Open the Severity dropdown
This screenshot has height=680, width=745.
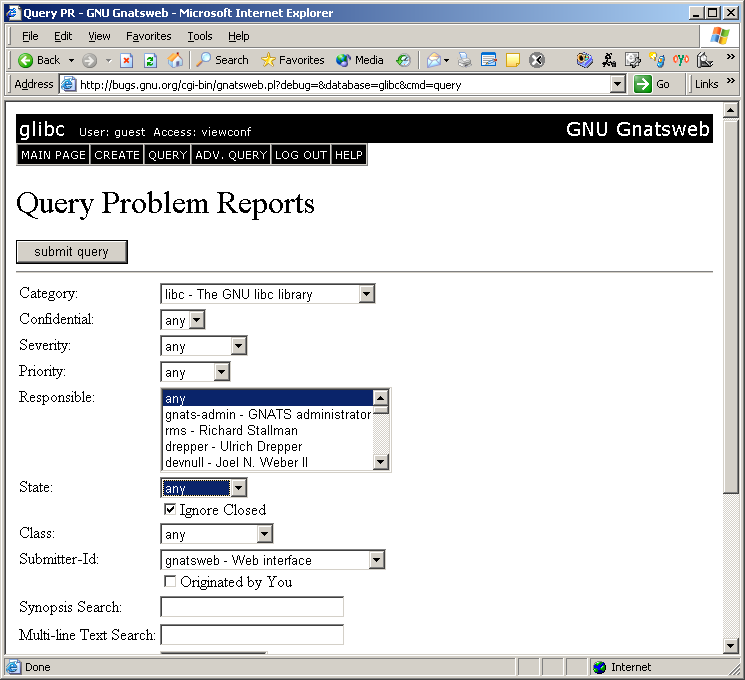pyautogui.click(x=204, y=346)
